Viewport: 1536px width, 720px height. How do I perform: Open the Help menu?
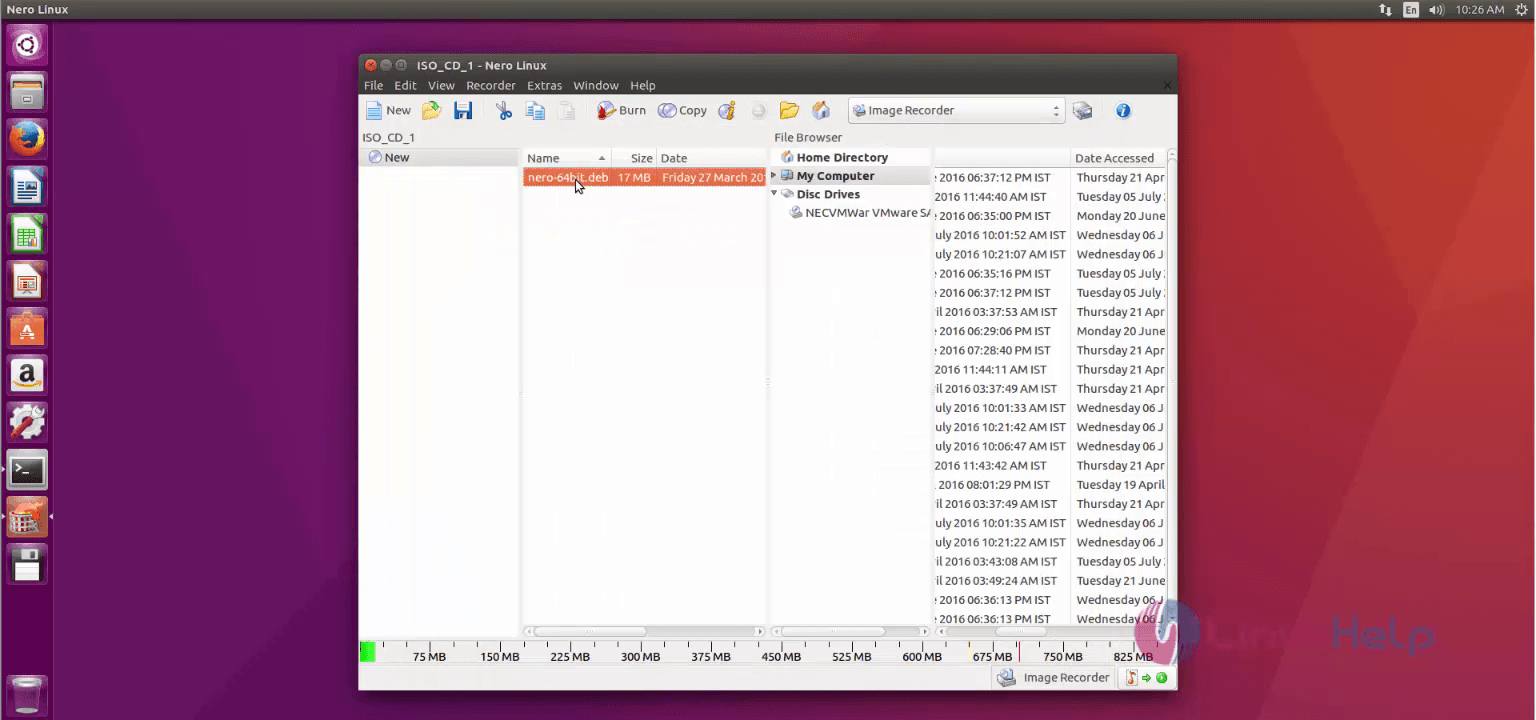(x=643, y=86)
